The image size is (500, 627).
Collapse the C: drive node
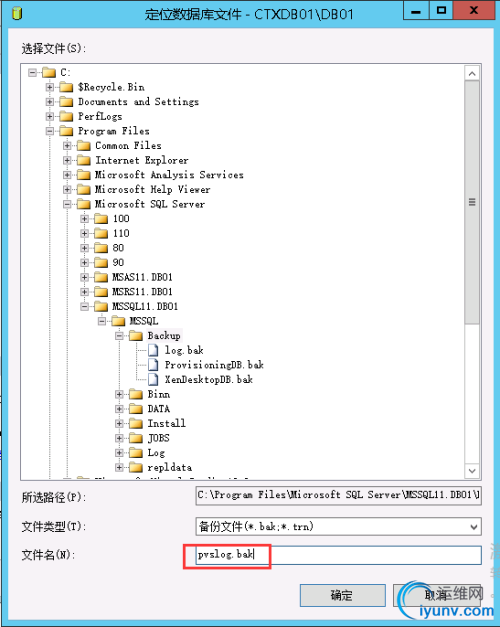point(32,73)
